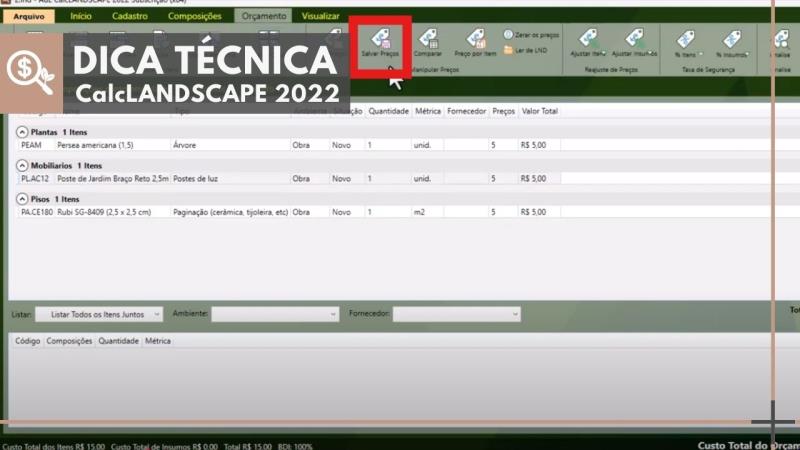Click Composições header in lower table
This screenshot has width=800, height=450.
[69, 341]
